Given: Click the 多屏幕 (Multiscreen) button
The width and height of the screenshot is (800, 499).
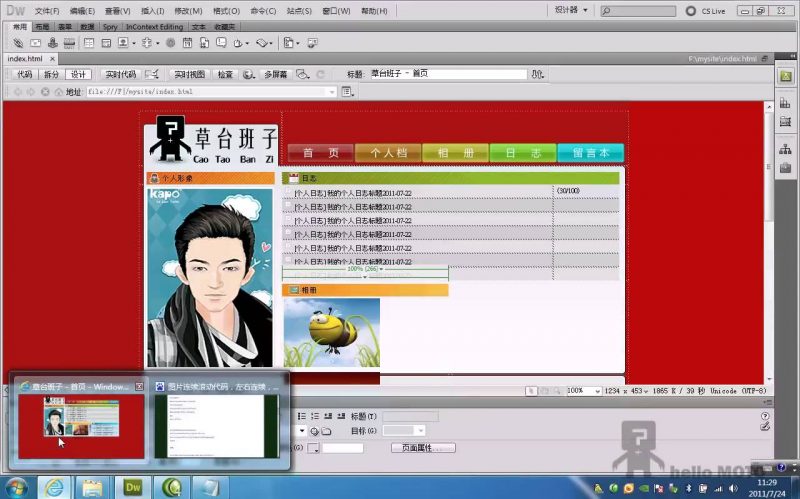Looking at the screenshot, I should 275,74.
